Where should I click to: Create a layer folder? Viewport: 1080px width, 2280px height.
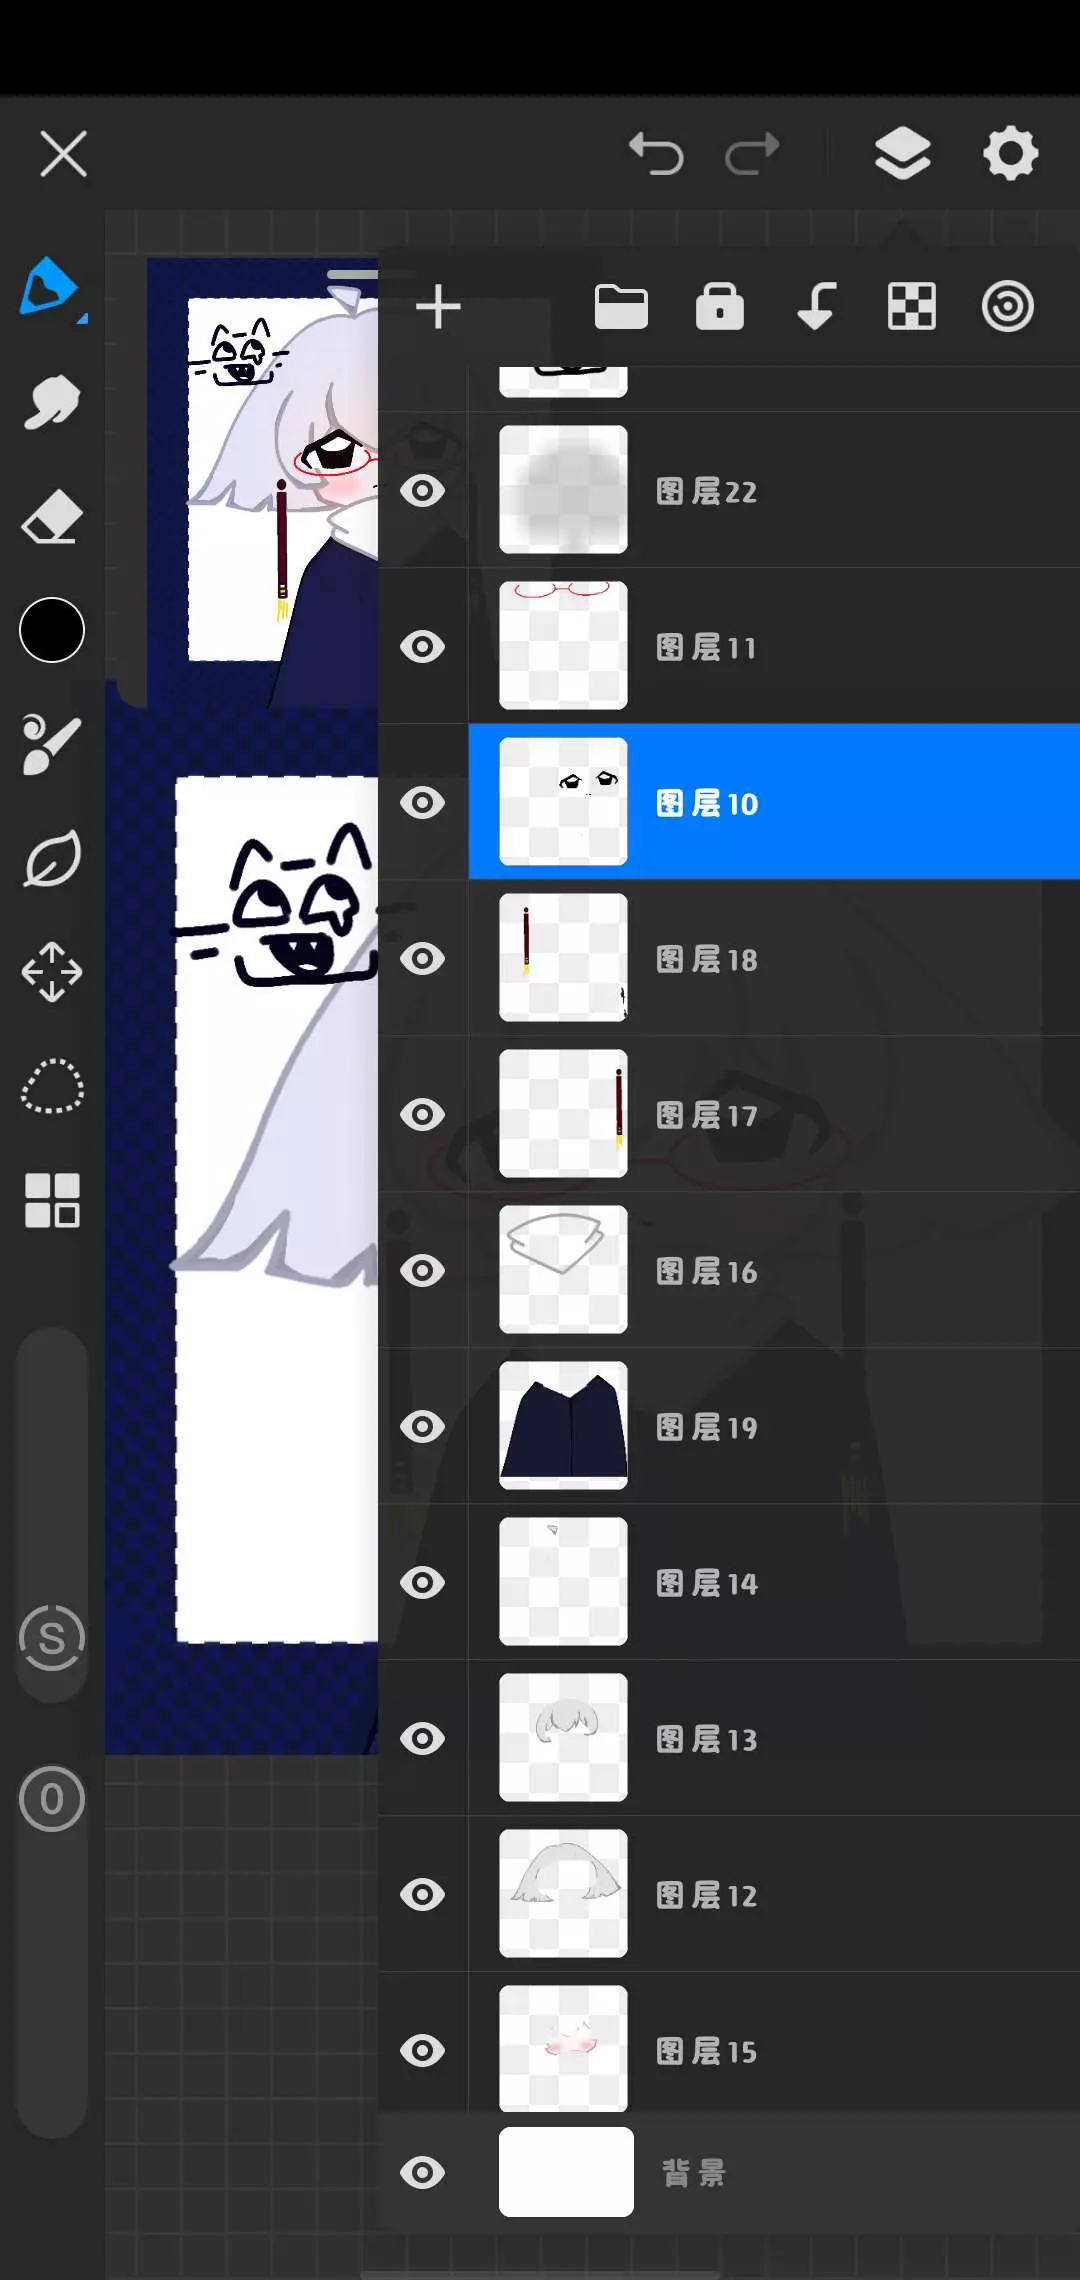pos(621,306)
